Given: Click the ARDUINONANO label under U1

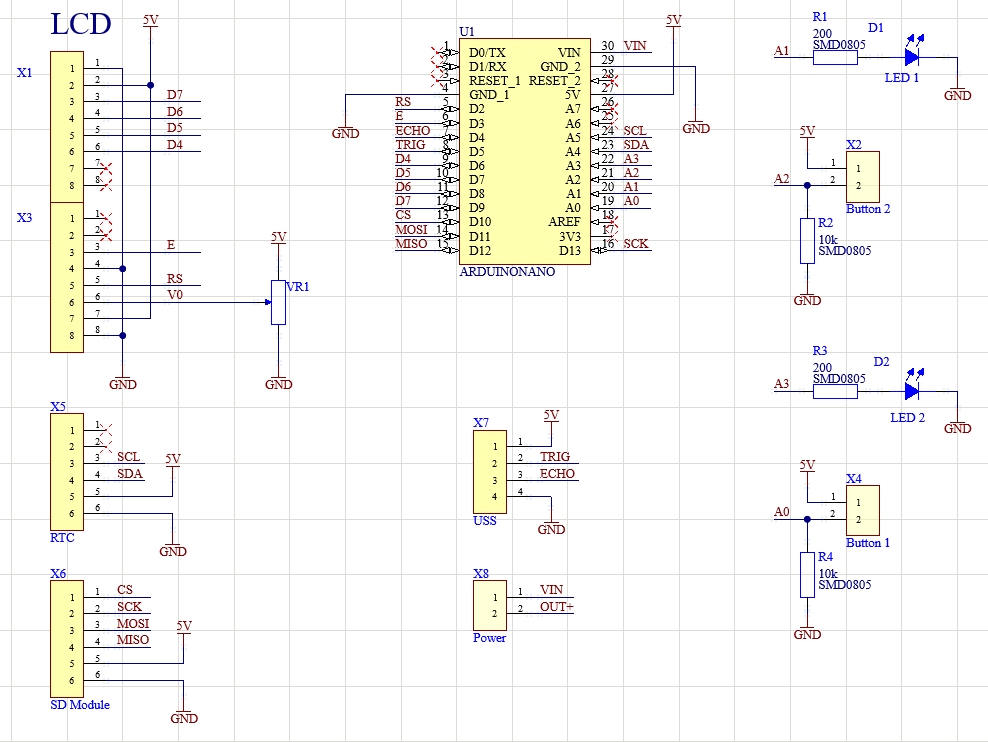Looking at the screenshot, I should tap(506, 271).
